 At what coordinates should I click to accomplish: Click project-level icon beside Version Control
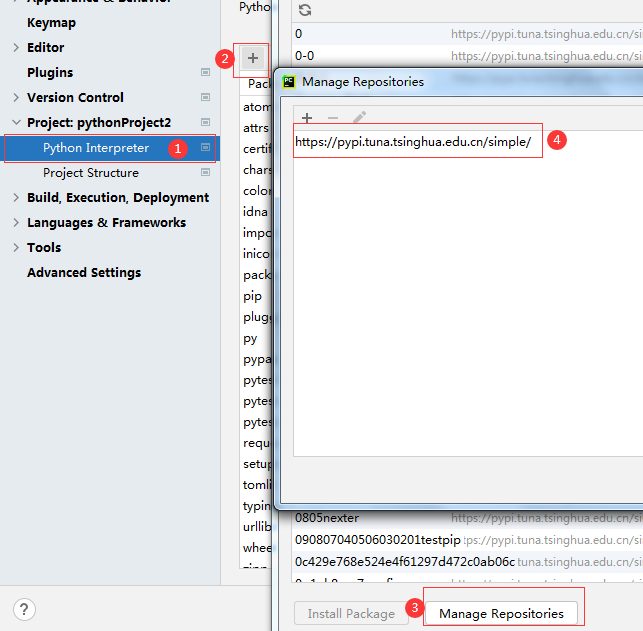point(205,97)
